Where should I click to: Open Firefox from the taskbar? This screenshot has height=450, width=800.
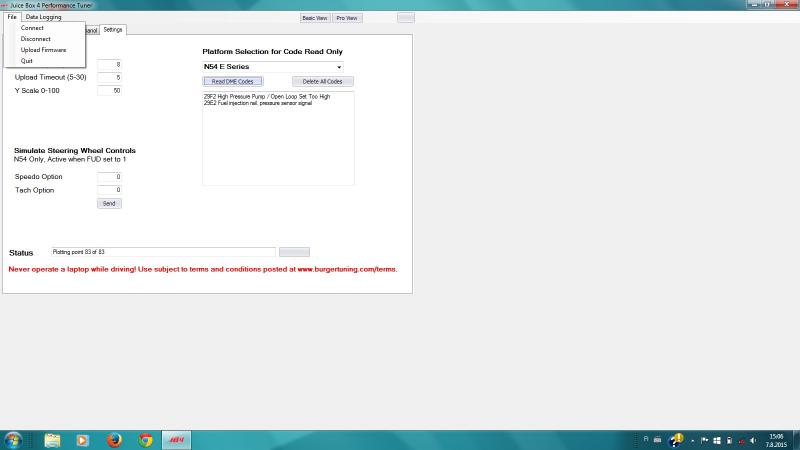pos(114,440)
